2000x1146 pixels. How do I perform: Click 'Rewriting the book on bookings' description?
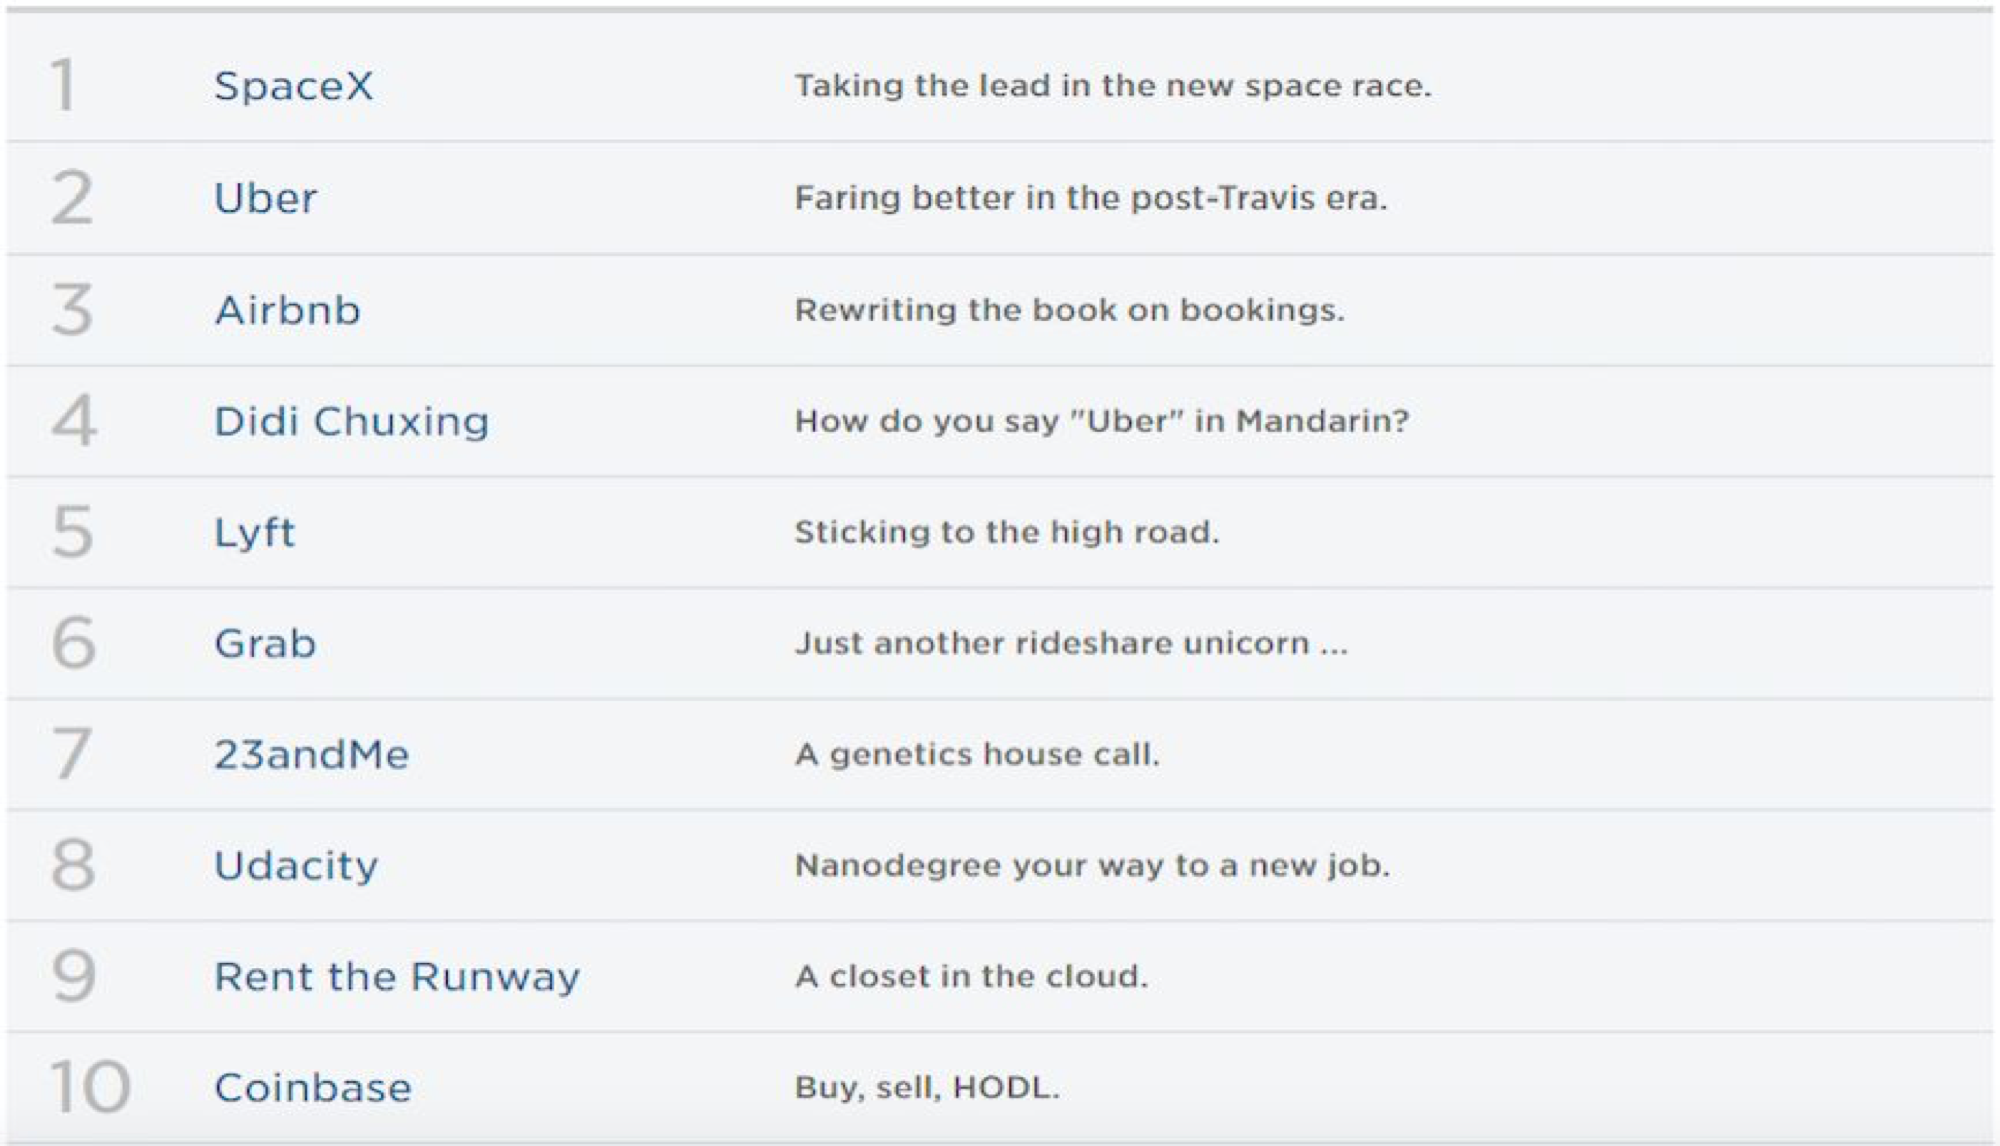(1070, 310)
